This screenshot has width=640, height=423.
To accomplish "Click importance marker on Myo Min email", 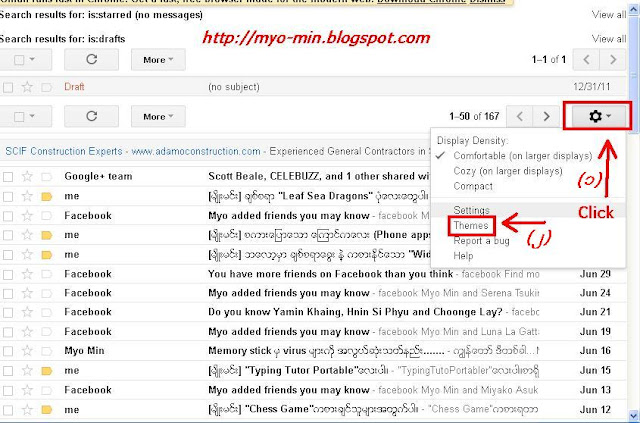I will 47,351.
